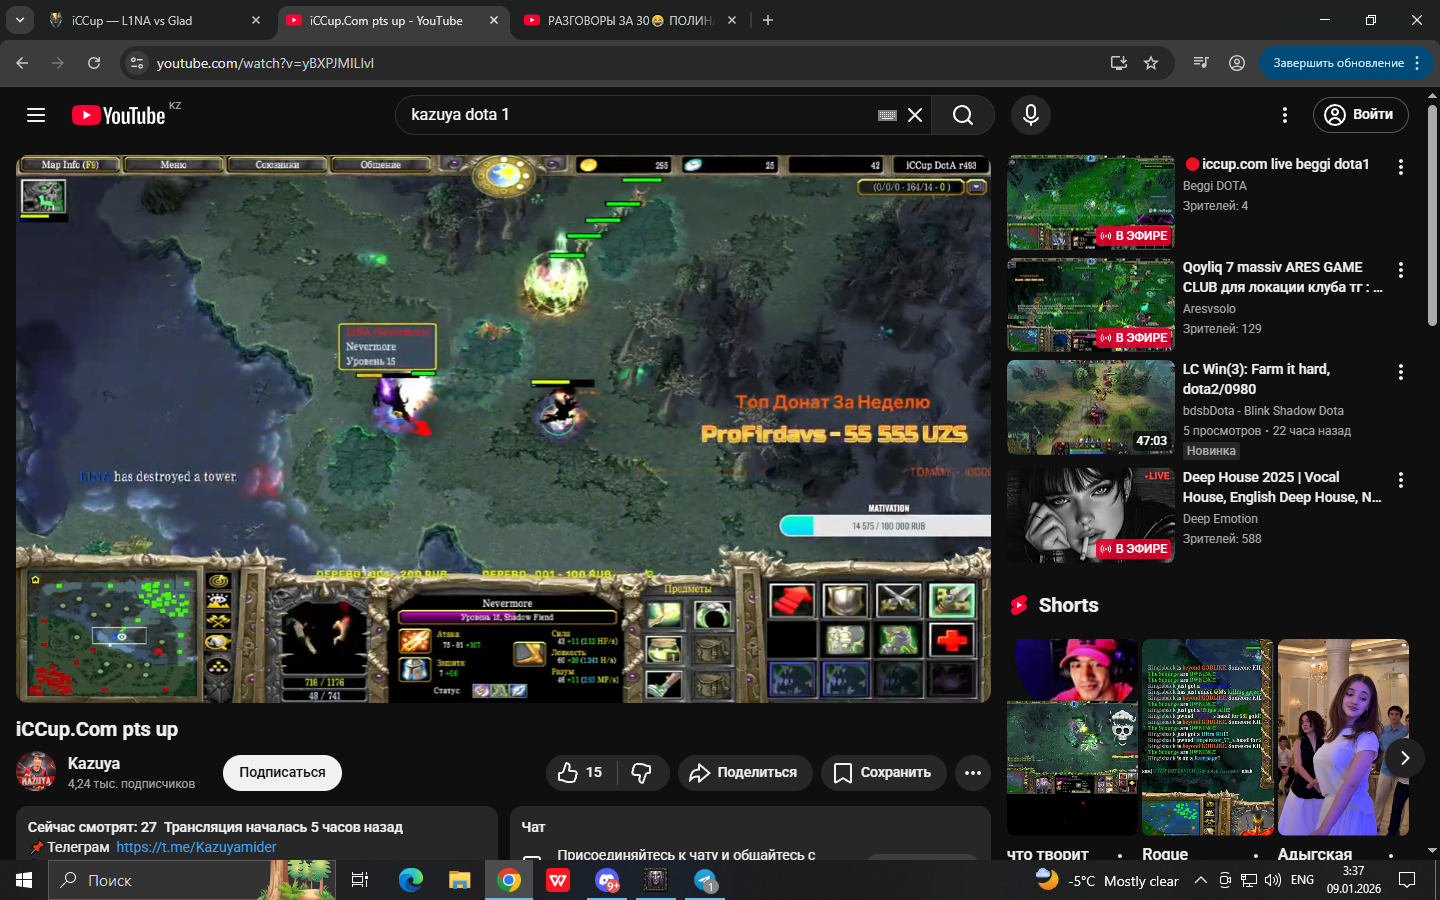Screen dimensions: 1440x900
Task: Like the video with thumbs up
Action: coord(581,772)
